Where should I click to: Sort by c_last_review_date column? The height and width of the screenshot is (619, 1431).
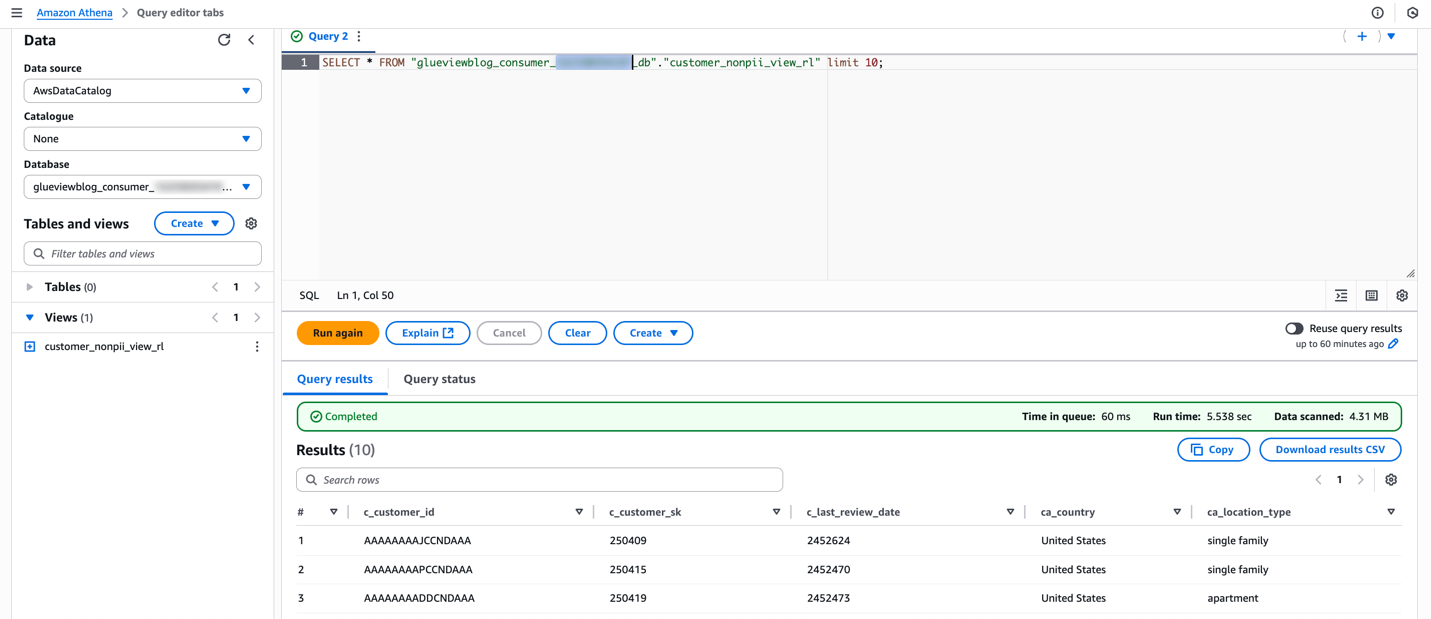pyautogui.click(x=1010, y=512)
